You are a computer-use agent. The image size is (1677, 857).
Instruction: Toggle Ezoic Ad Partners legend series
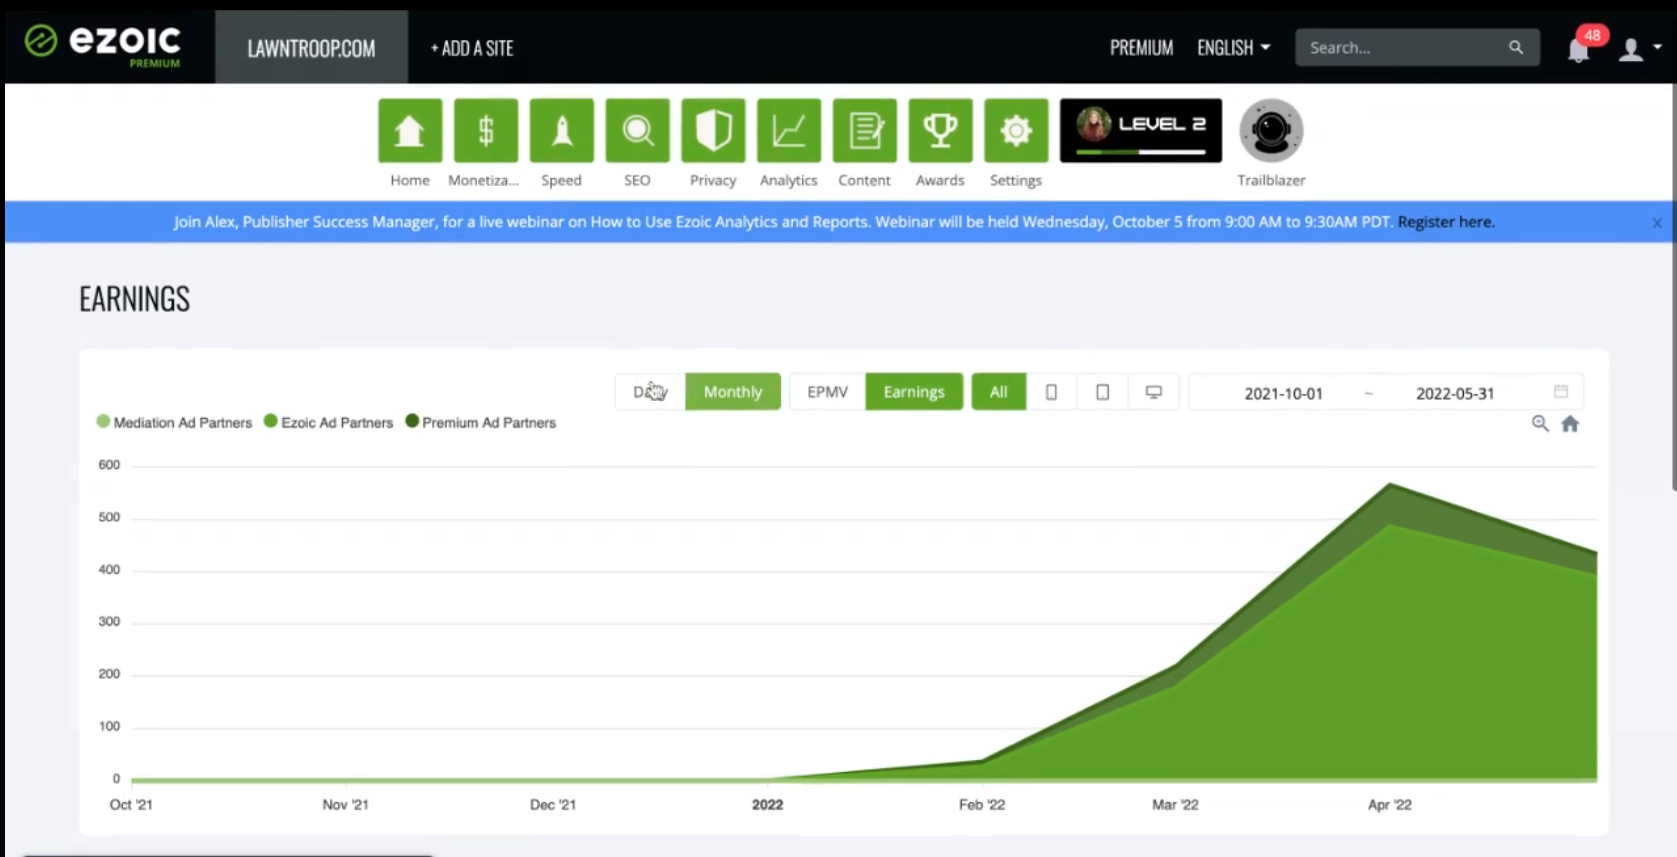(x=328, y=423)
